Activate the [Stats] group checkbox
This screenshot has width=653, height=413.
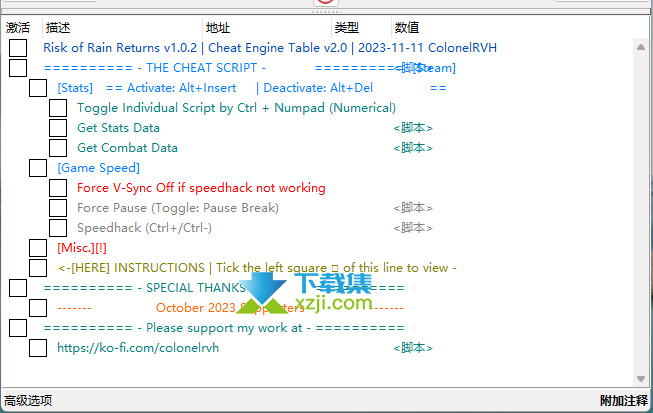coord(38,88)
